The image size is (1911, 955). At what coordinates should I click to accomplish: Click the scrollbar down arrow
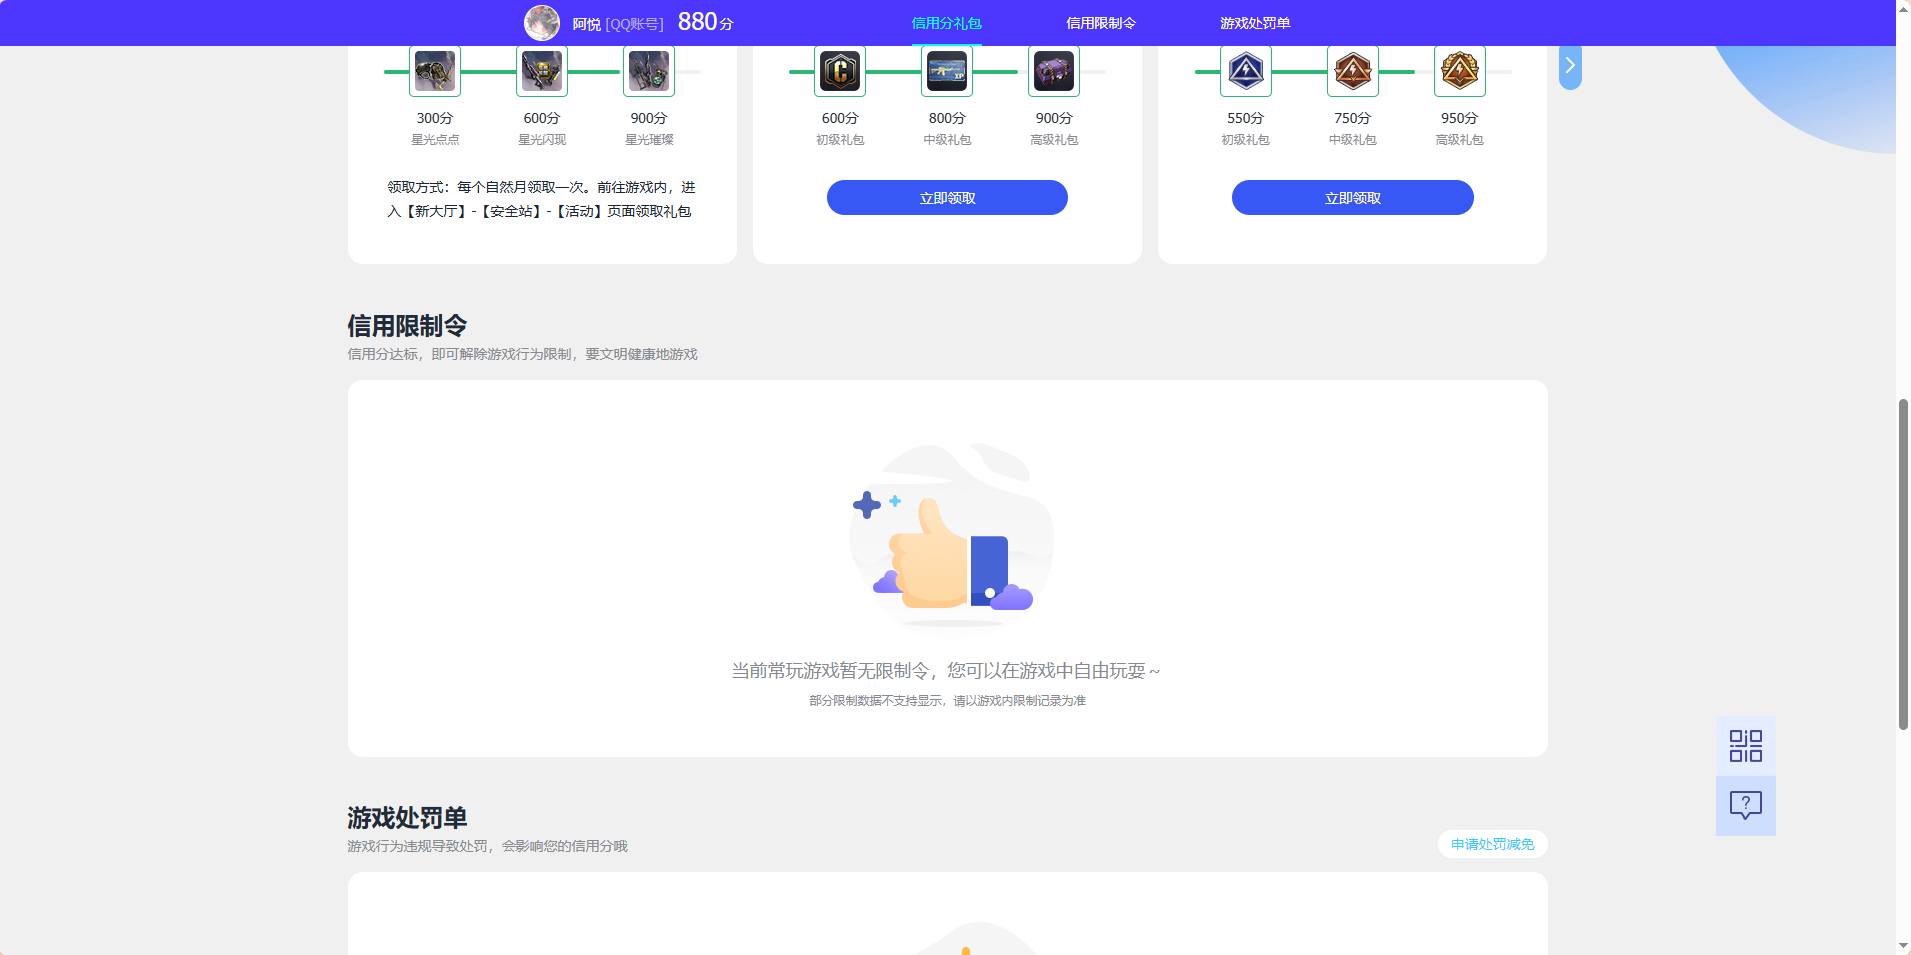(1903, 946)
